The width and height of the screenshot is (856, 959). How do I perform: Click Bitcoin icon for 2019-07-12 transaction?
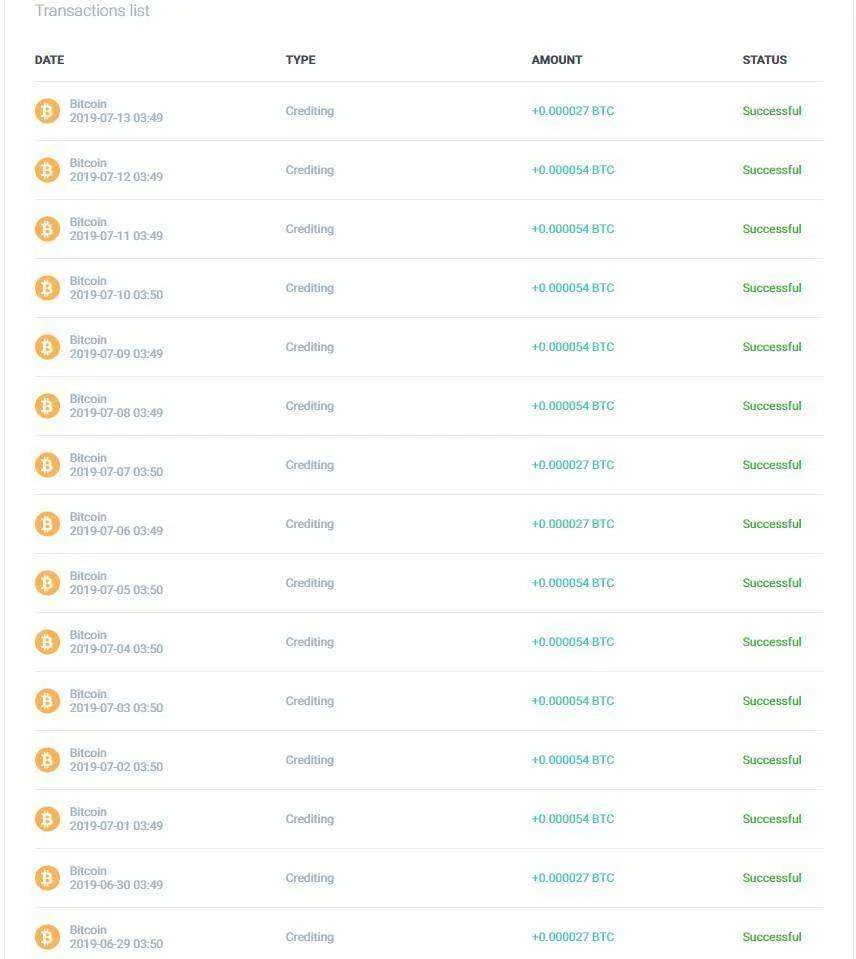[x=47, y=170]
